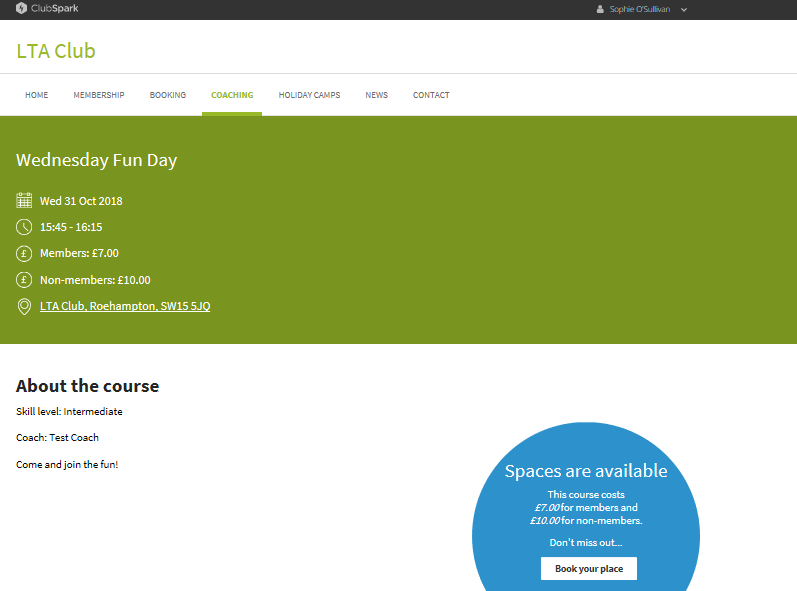This screenshot has width=797, height=591.
Task: Select the Coaching tab
Action: [x=232, y=95]
